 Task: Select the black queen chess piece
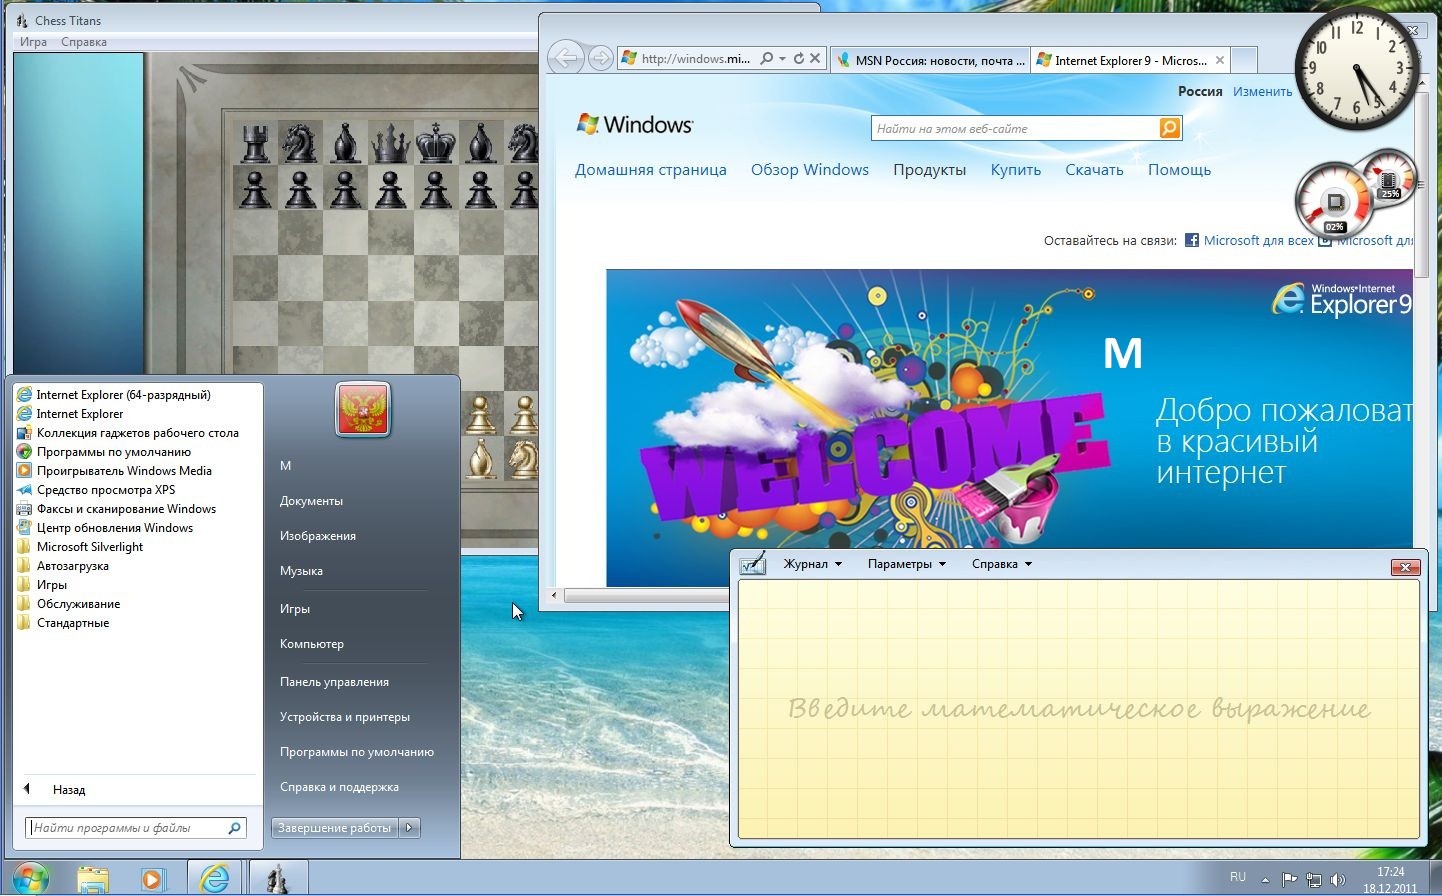tap(390, 143)
